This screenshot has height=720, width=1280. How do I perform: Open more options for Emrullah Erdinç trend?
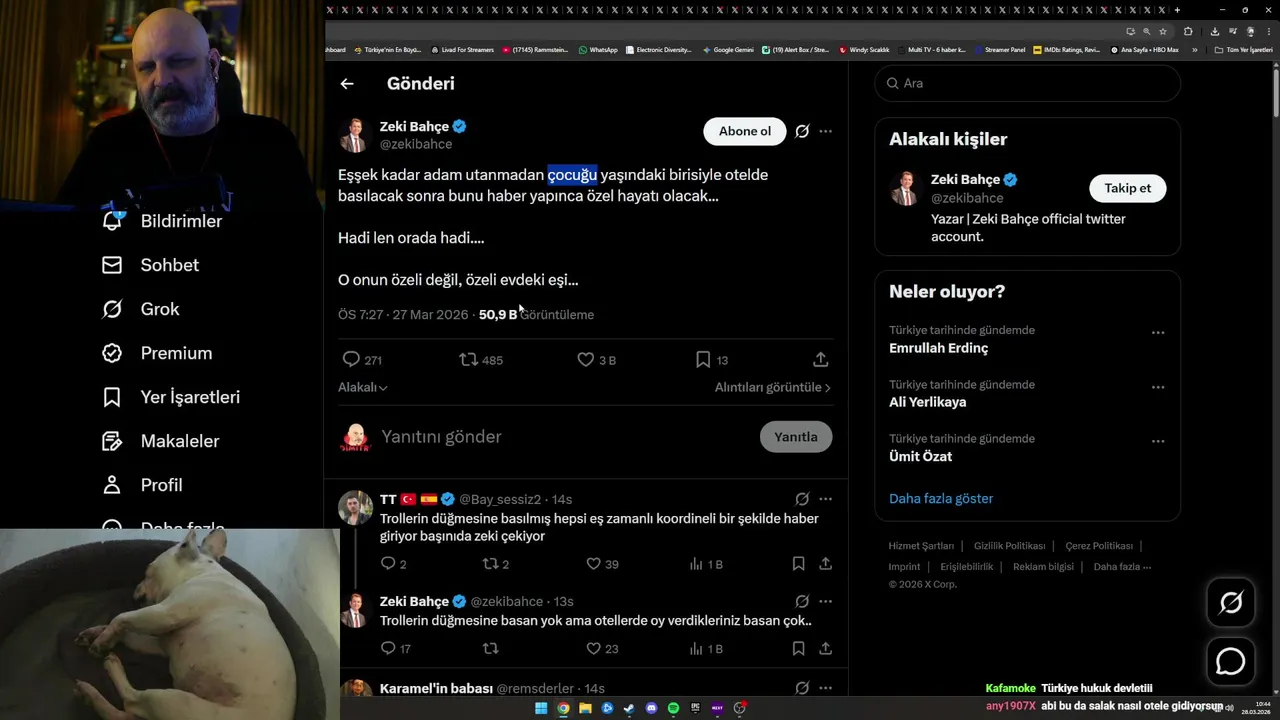[1158, 333]
